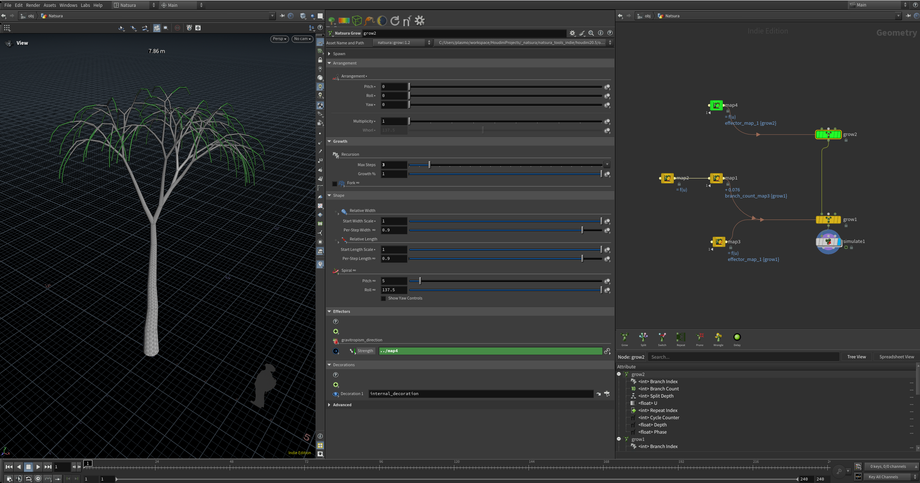Click the Tree View button
920x483 pixels.
point(856,357)
